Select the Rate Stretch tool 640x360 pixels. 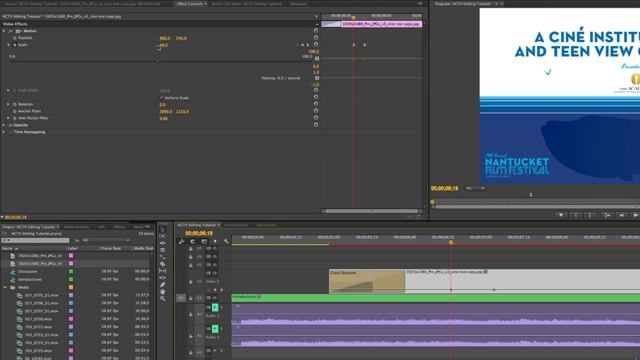point(163,257)
